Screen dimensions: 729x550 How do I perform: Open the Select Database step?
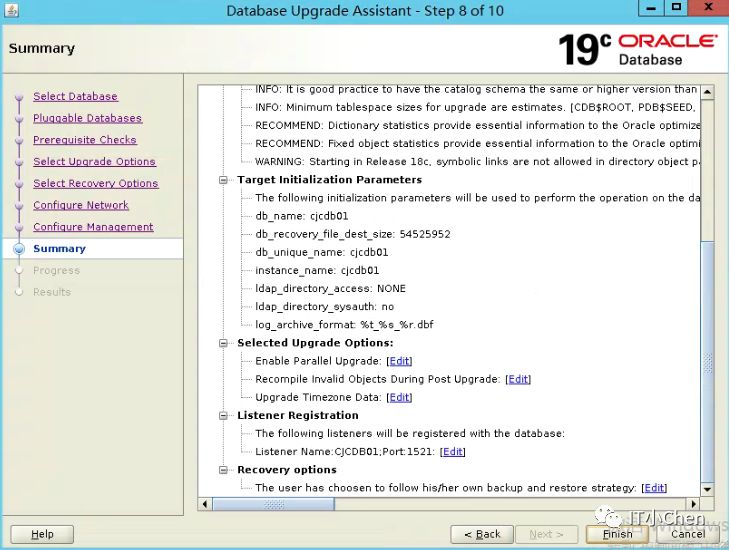[75, 96]
